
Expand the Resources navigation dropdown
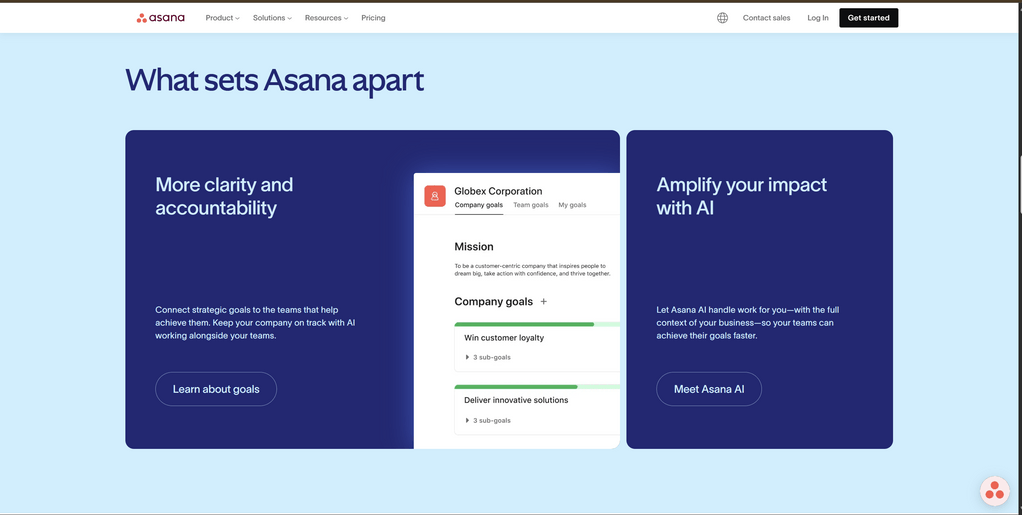(326, 18)
